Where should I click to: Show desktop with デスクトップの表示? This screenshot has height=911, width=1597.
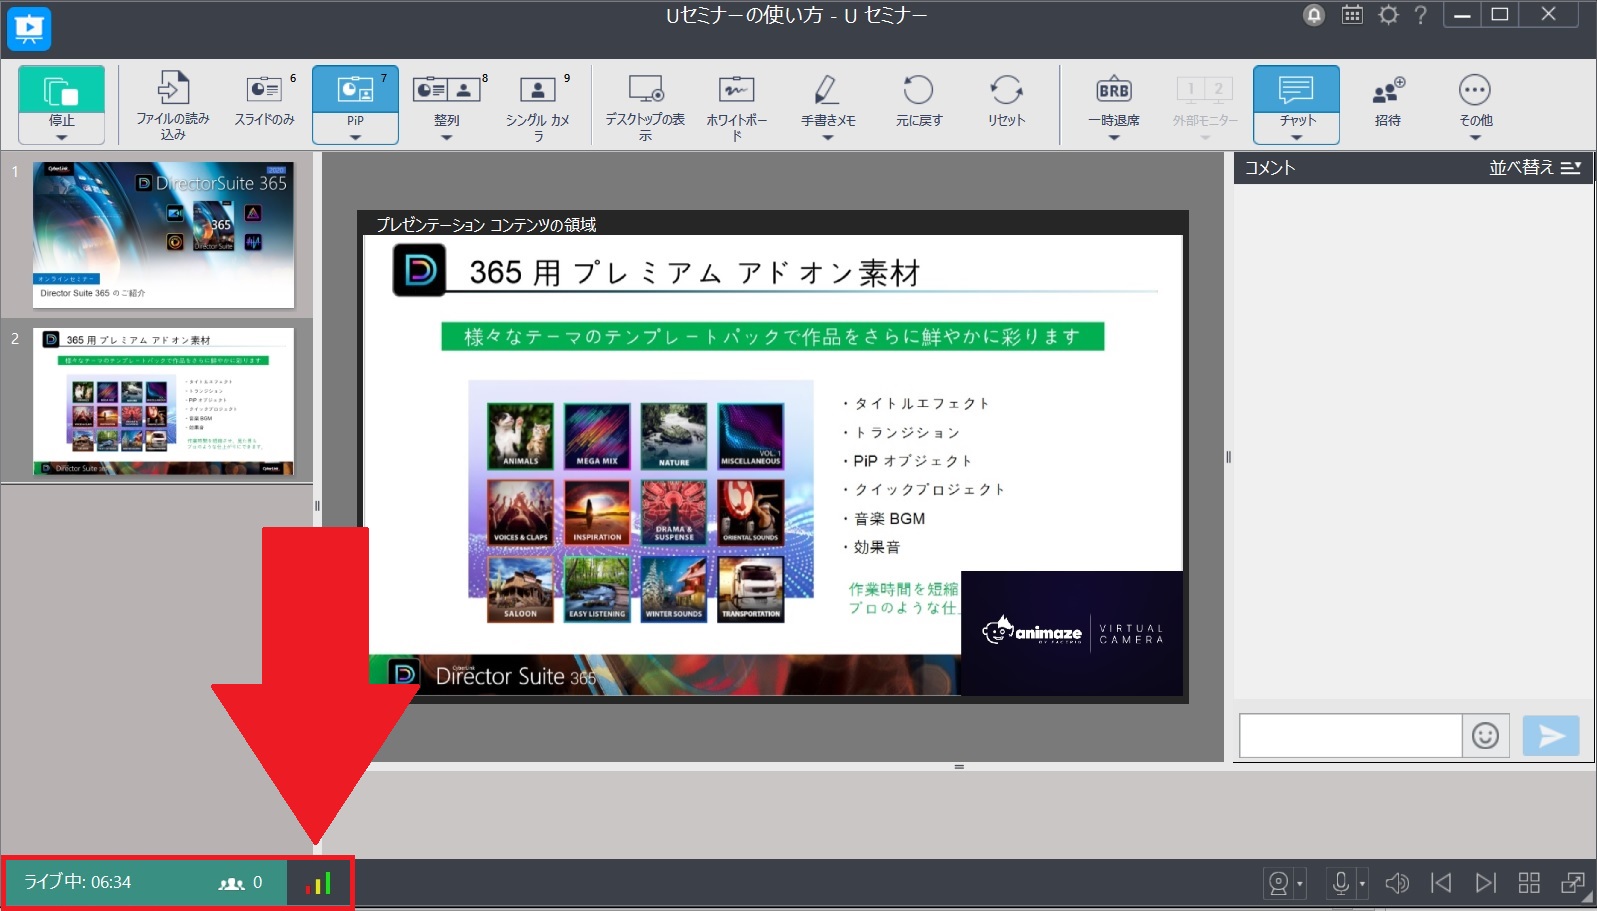pos(645,105)
